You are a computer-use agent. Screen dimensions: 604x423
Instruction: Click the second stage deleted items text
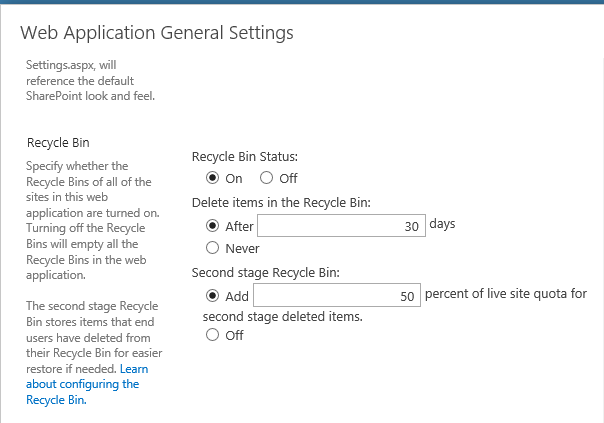(282, 316)
